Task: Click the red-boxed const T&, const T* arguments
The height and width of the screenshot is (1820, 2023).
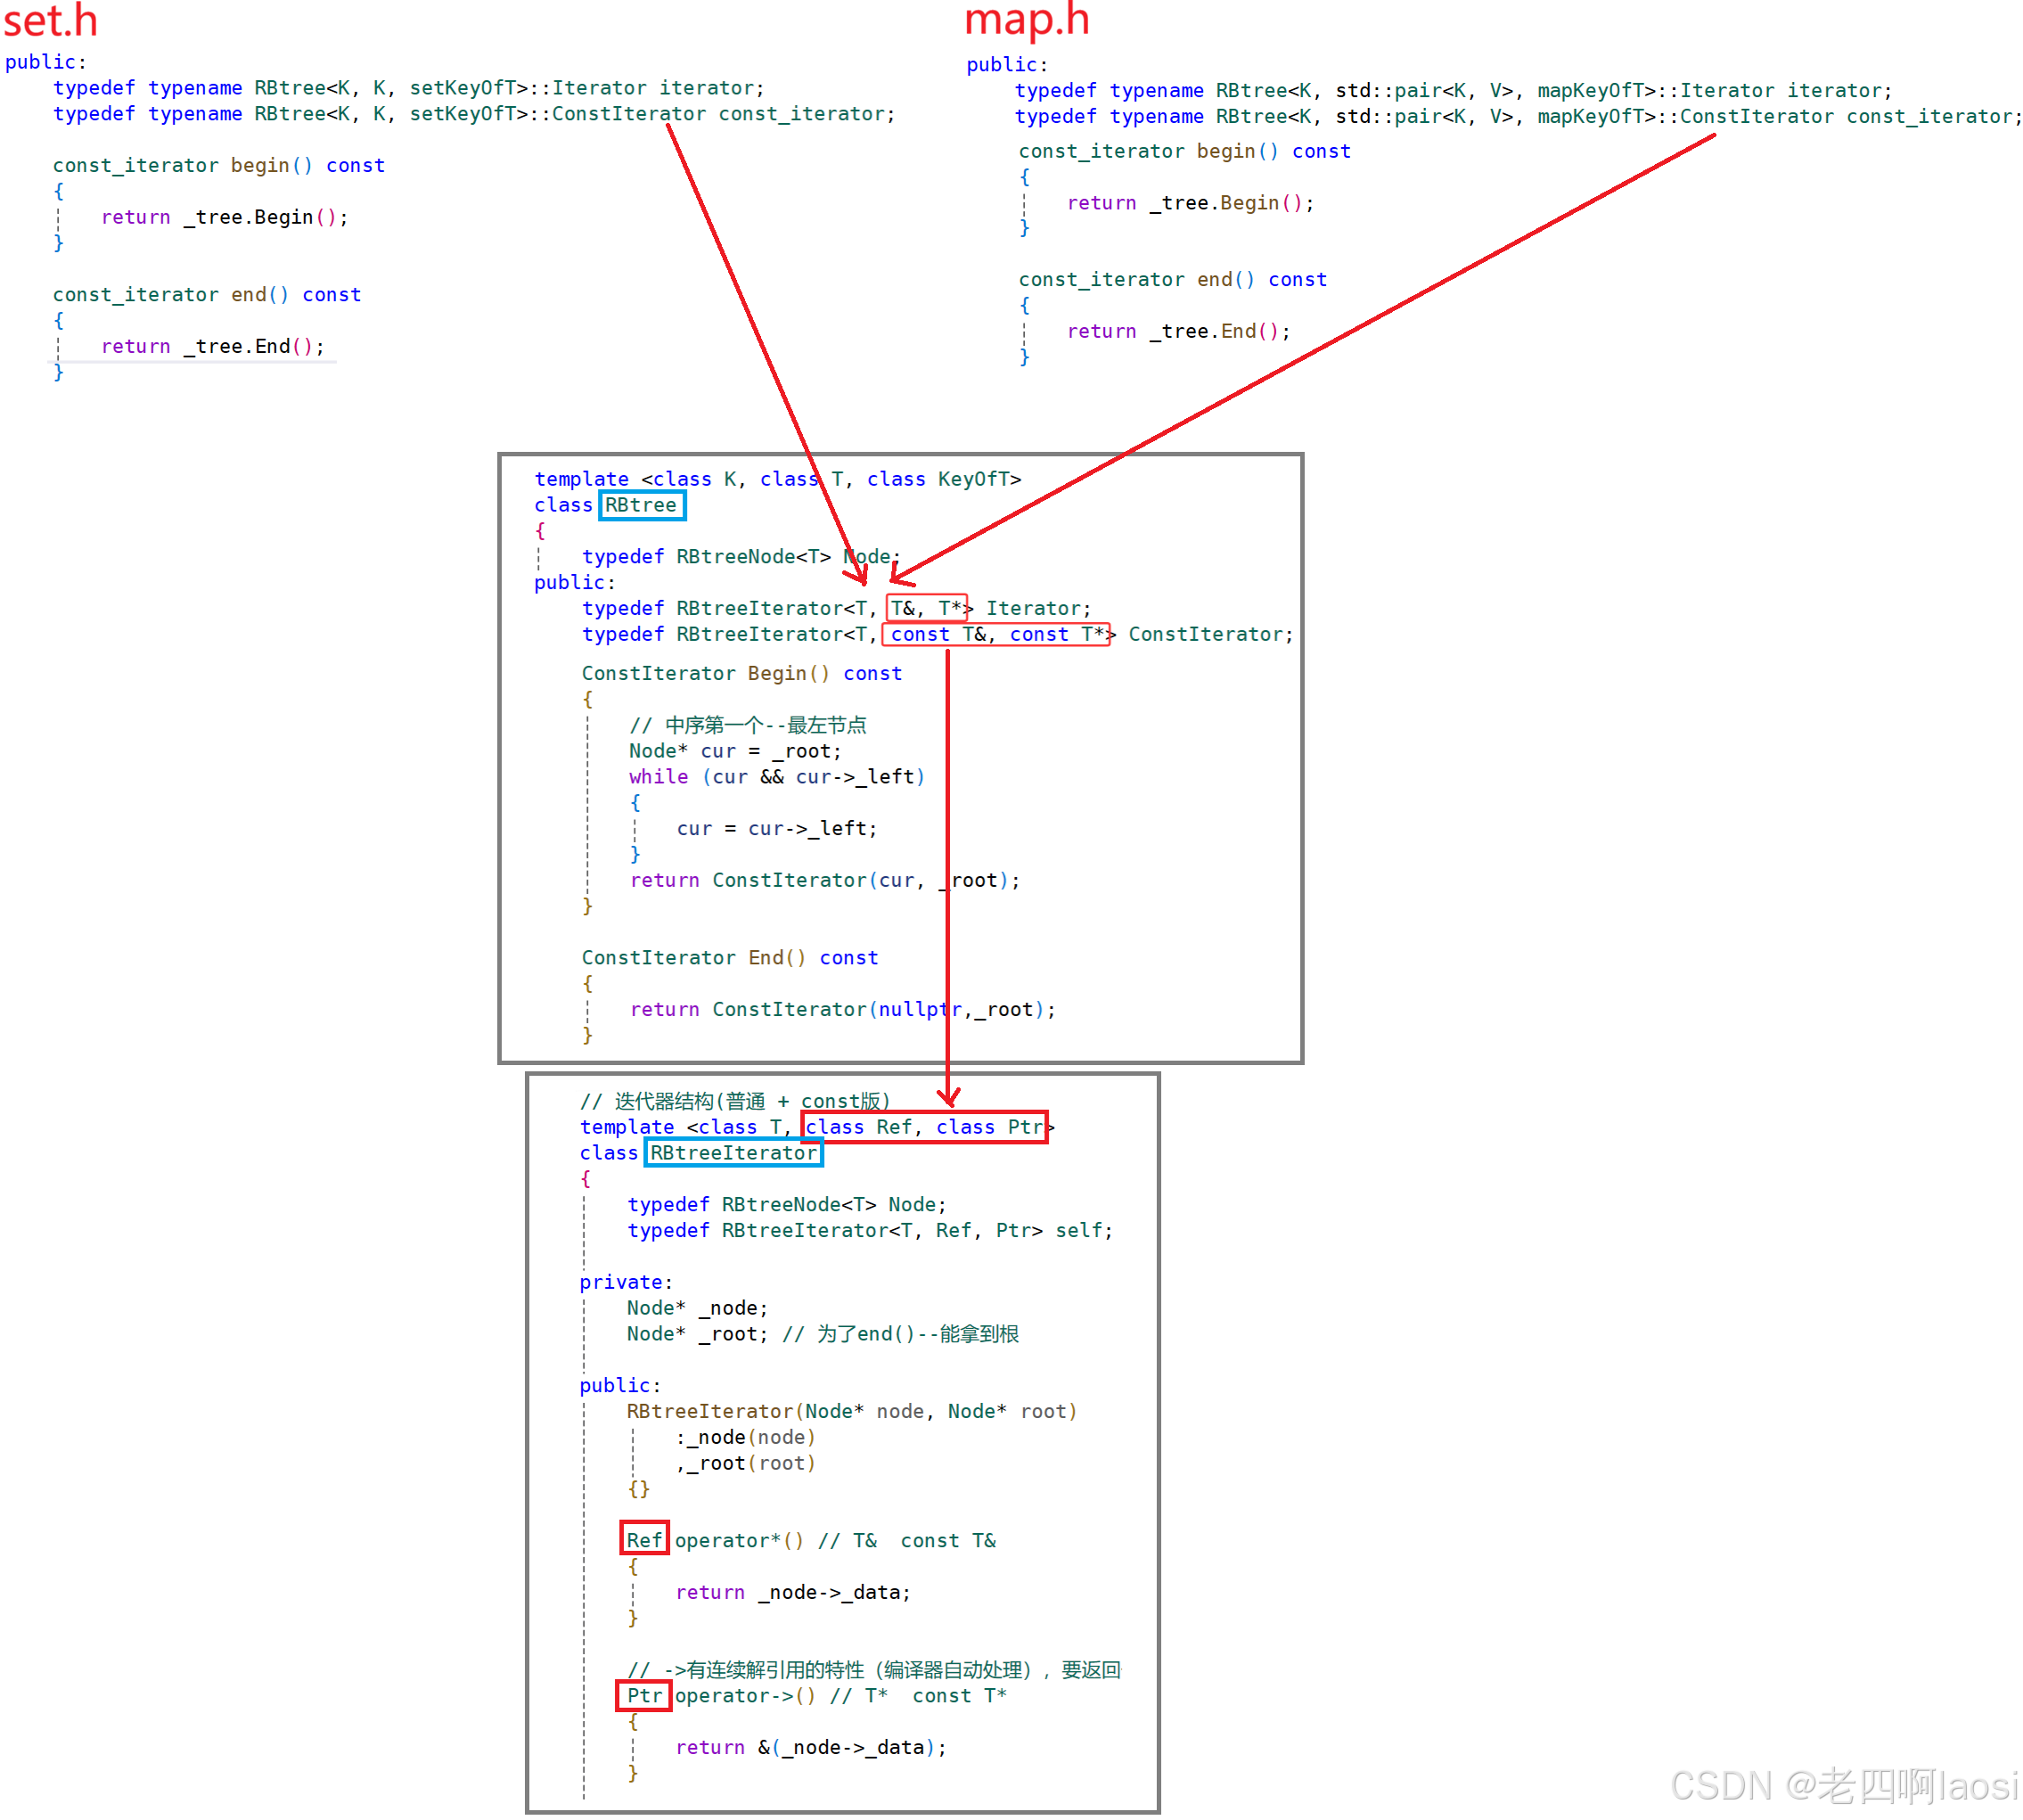Action: tap(996, 634)
